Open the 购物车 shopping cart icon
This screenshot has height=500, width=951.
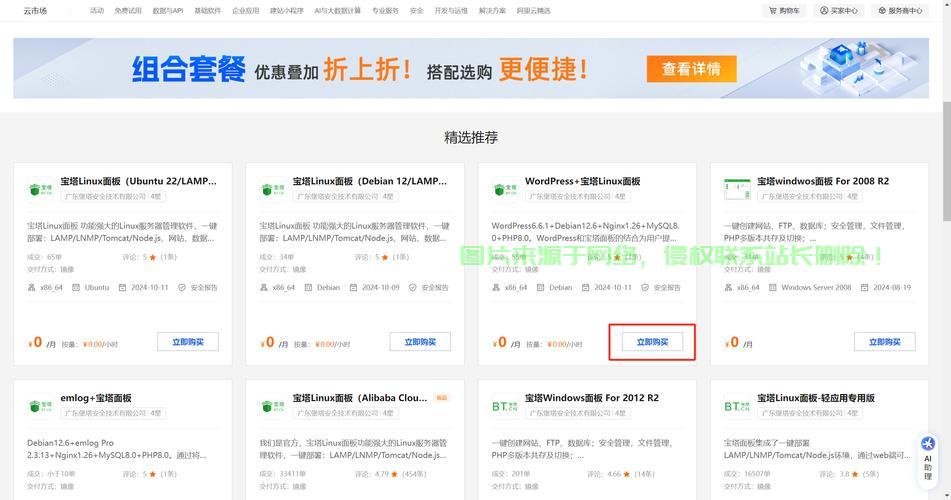[773, 10]
